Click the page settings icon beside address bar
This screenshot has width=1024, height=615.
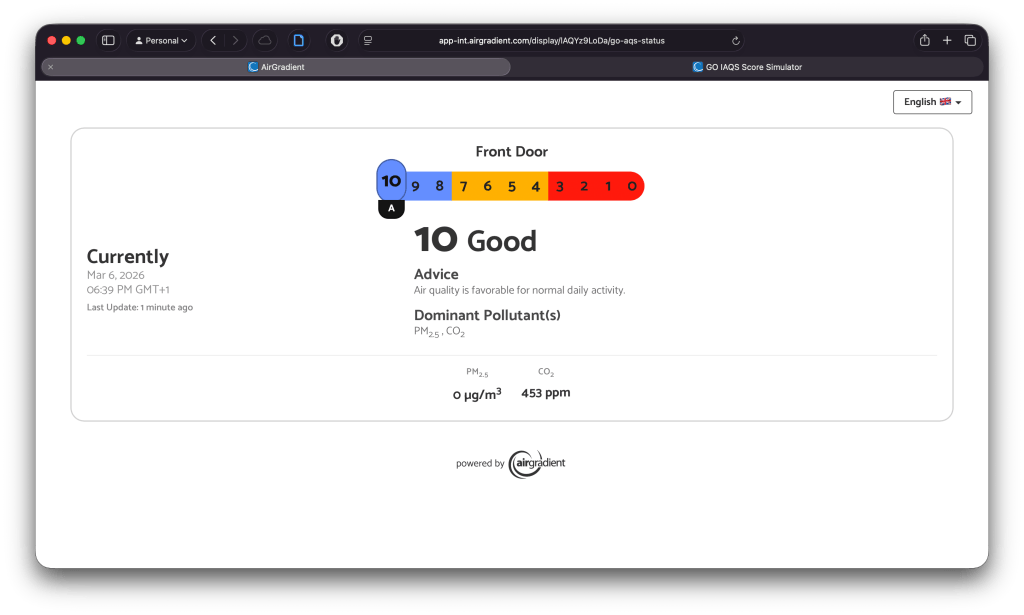368,41
